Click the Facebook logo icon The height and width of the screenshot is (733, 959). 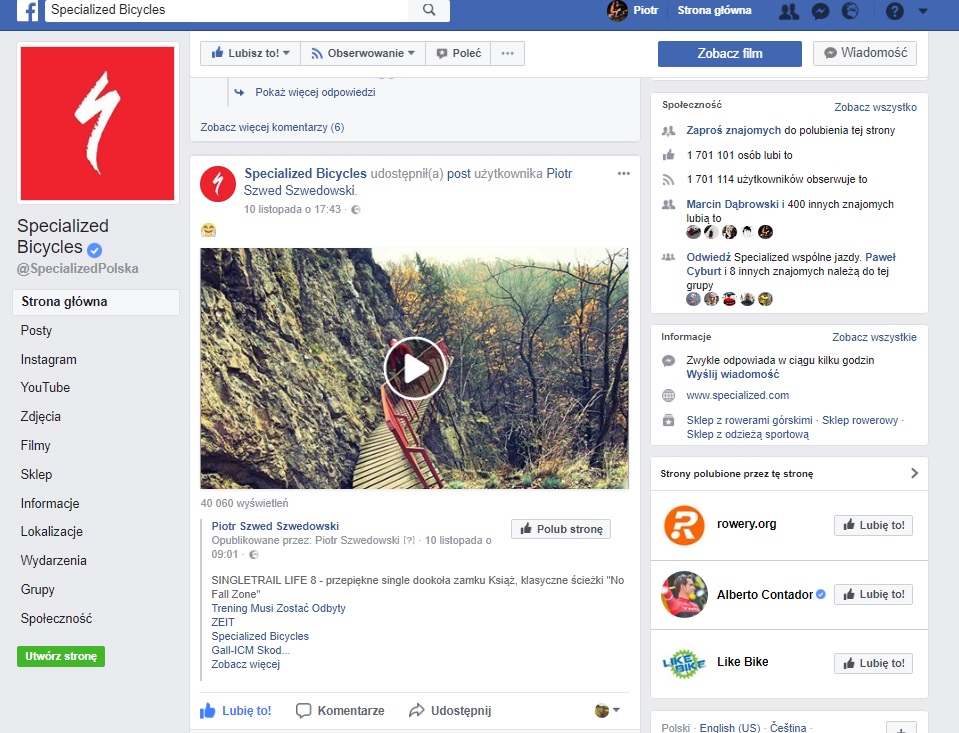27,11
